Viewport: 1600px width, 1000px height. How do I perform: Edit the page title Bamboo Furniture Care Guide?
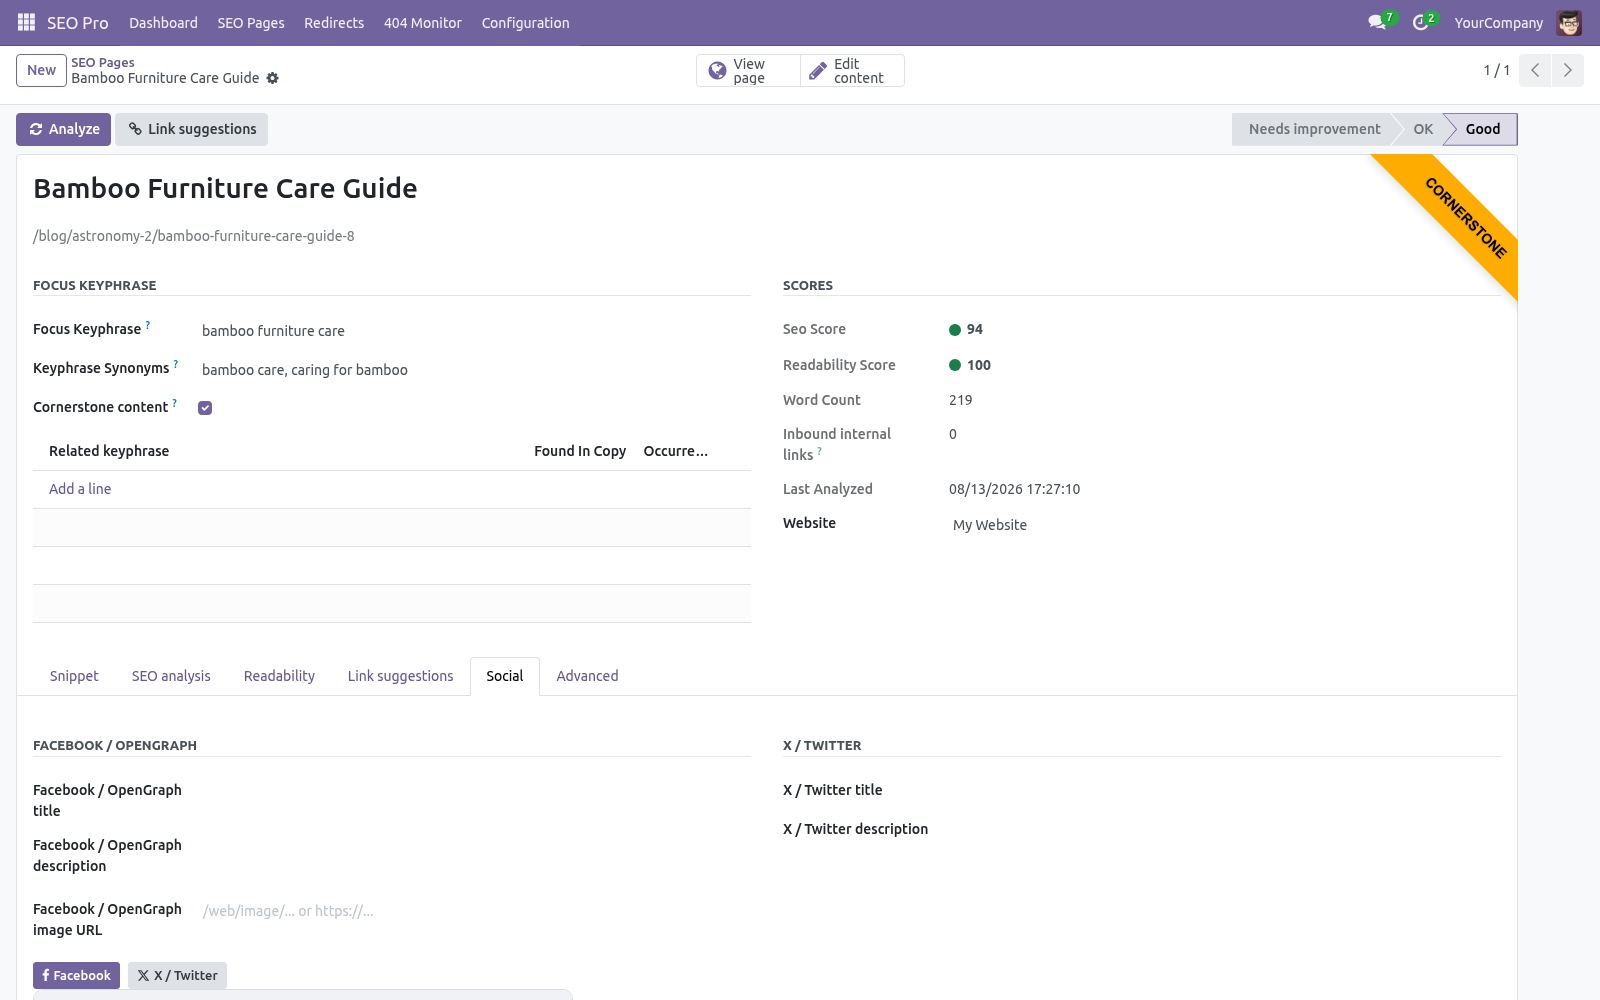(225, 188)
